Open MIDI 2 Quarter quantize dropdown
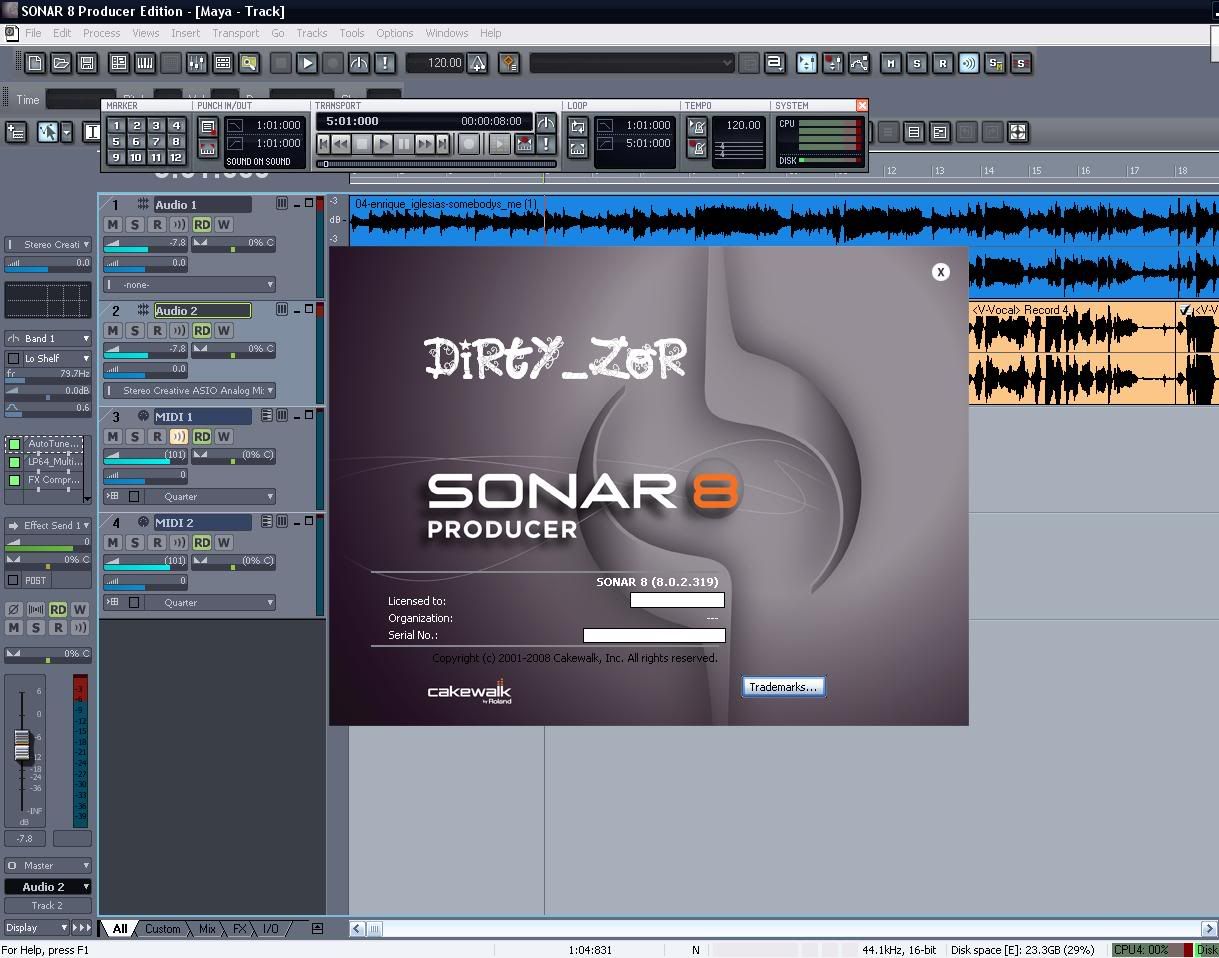Screen dimensions: 1219x958 point(210,603)
